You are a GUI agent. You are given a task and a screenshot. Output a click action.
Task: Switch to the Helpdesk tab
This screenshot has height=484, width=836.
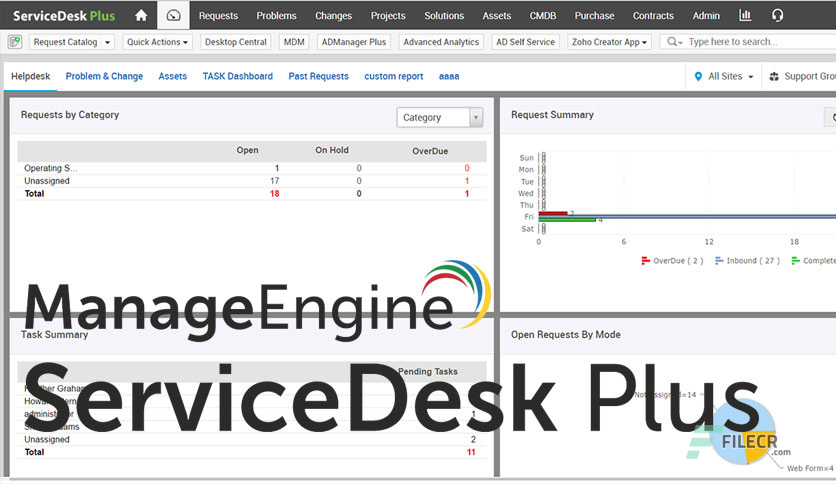pos(30,76)
